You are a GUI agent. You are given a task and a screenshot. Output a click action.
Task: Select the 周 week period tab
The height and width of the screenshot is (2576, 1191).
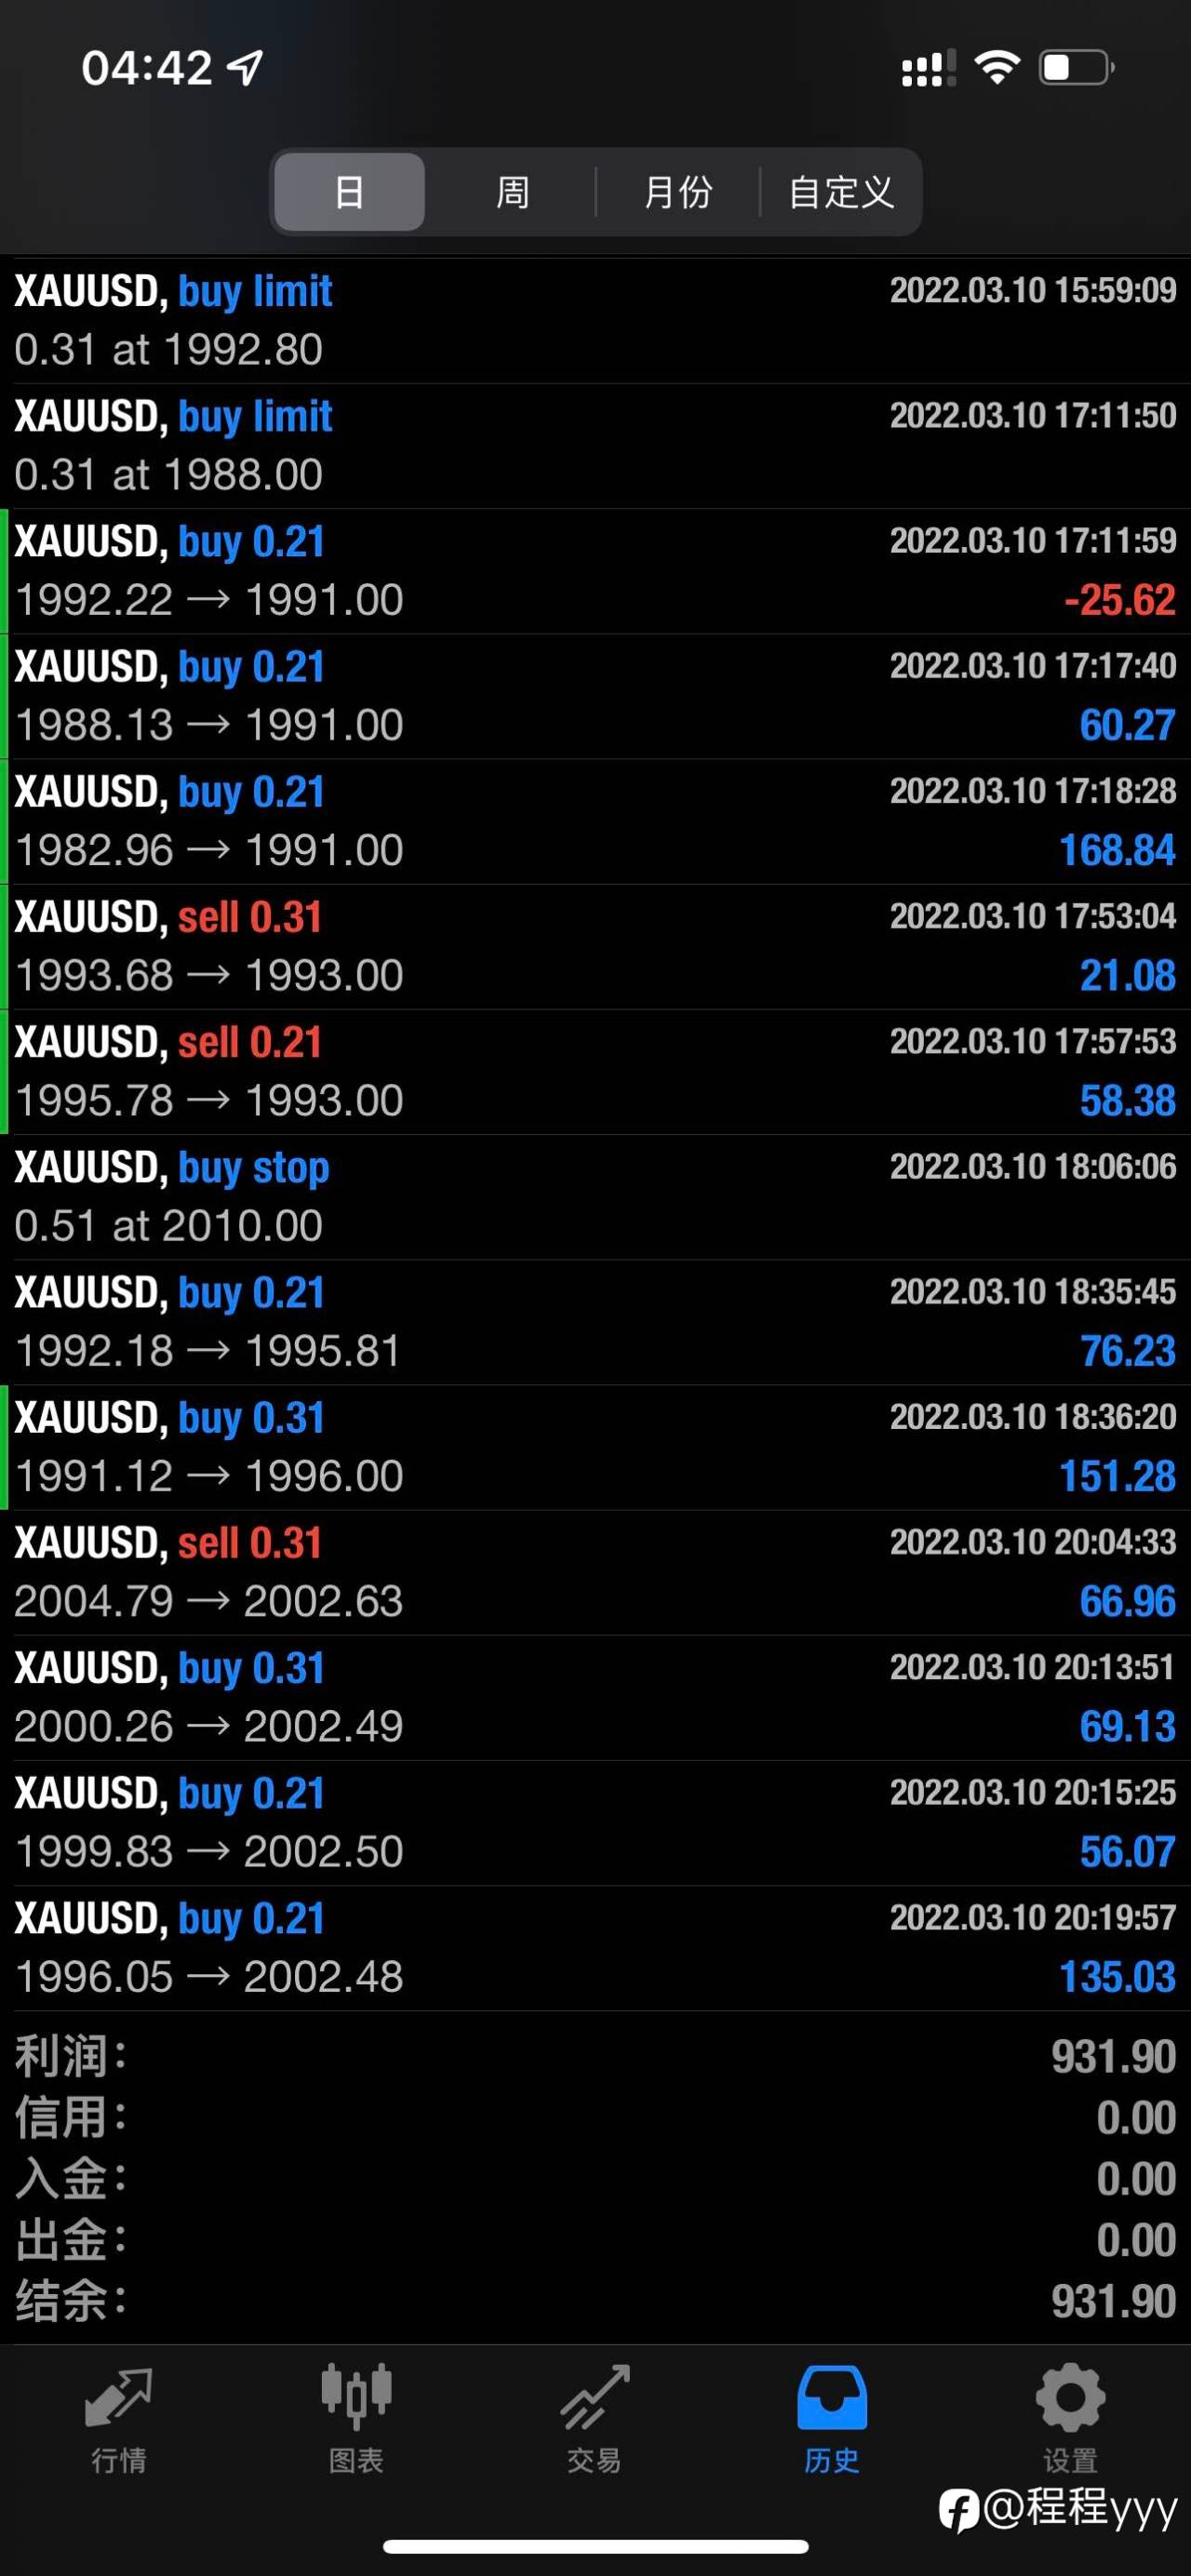[x=512, y=192]
